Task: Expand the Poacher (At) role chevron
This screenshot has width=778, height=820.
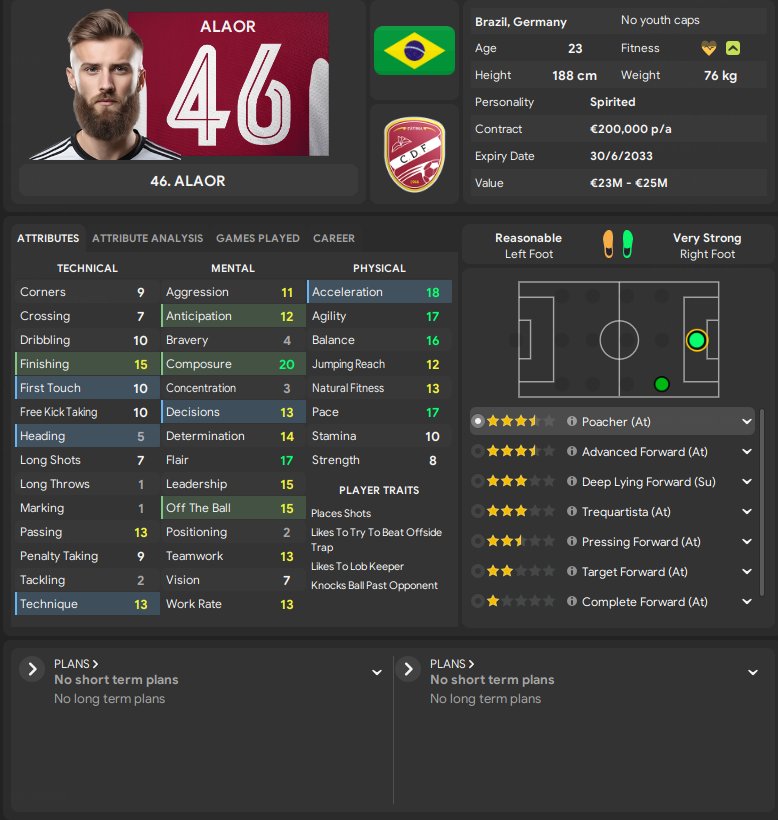Action: coord(747,421)
